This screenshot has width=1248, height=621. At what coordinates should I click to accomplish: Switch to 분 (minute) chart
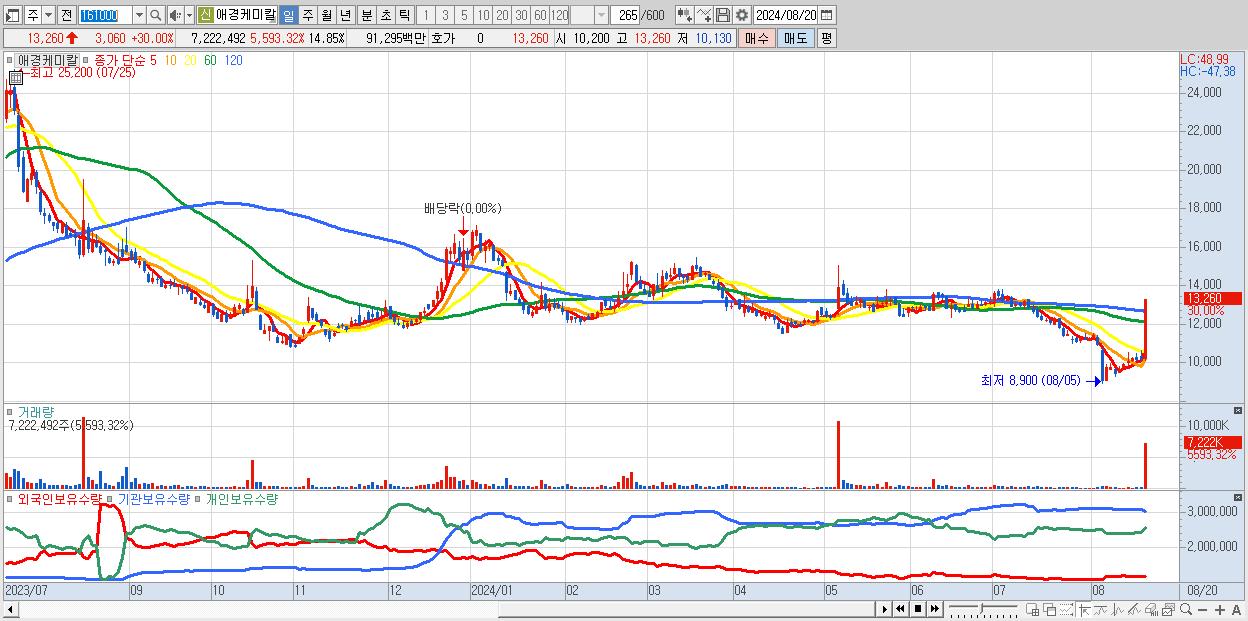click(366, 15)
